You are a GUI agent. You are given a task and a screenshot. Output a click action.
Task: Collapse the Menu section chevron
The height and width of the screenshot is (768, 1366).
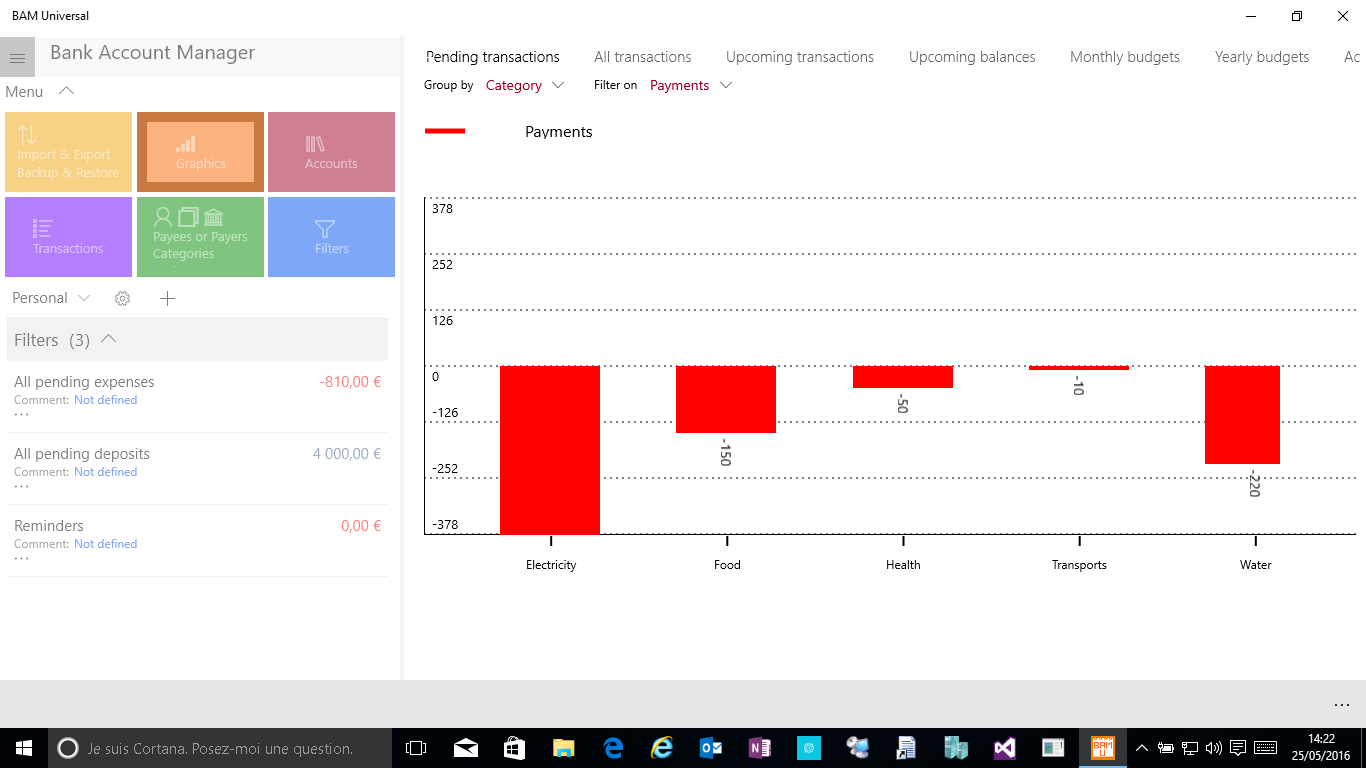pyautogui.click(x=67, y=91)
